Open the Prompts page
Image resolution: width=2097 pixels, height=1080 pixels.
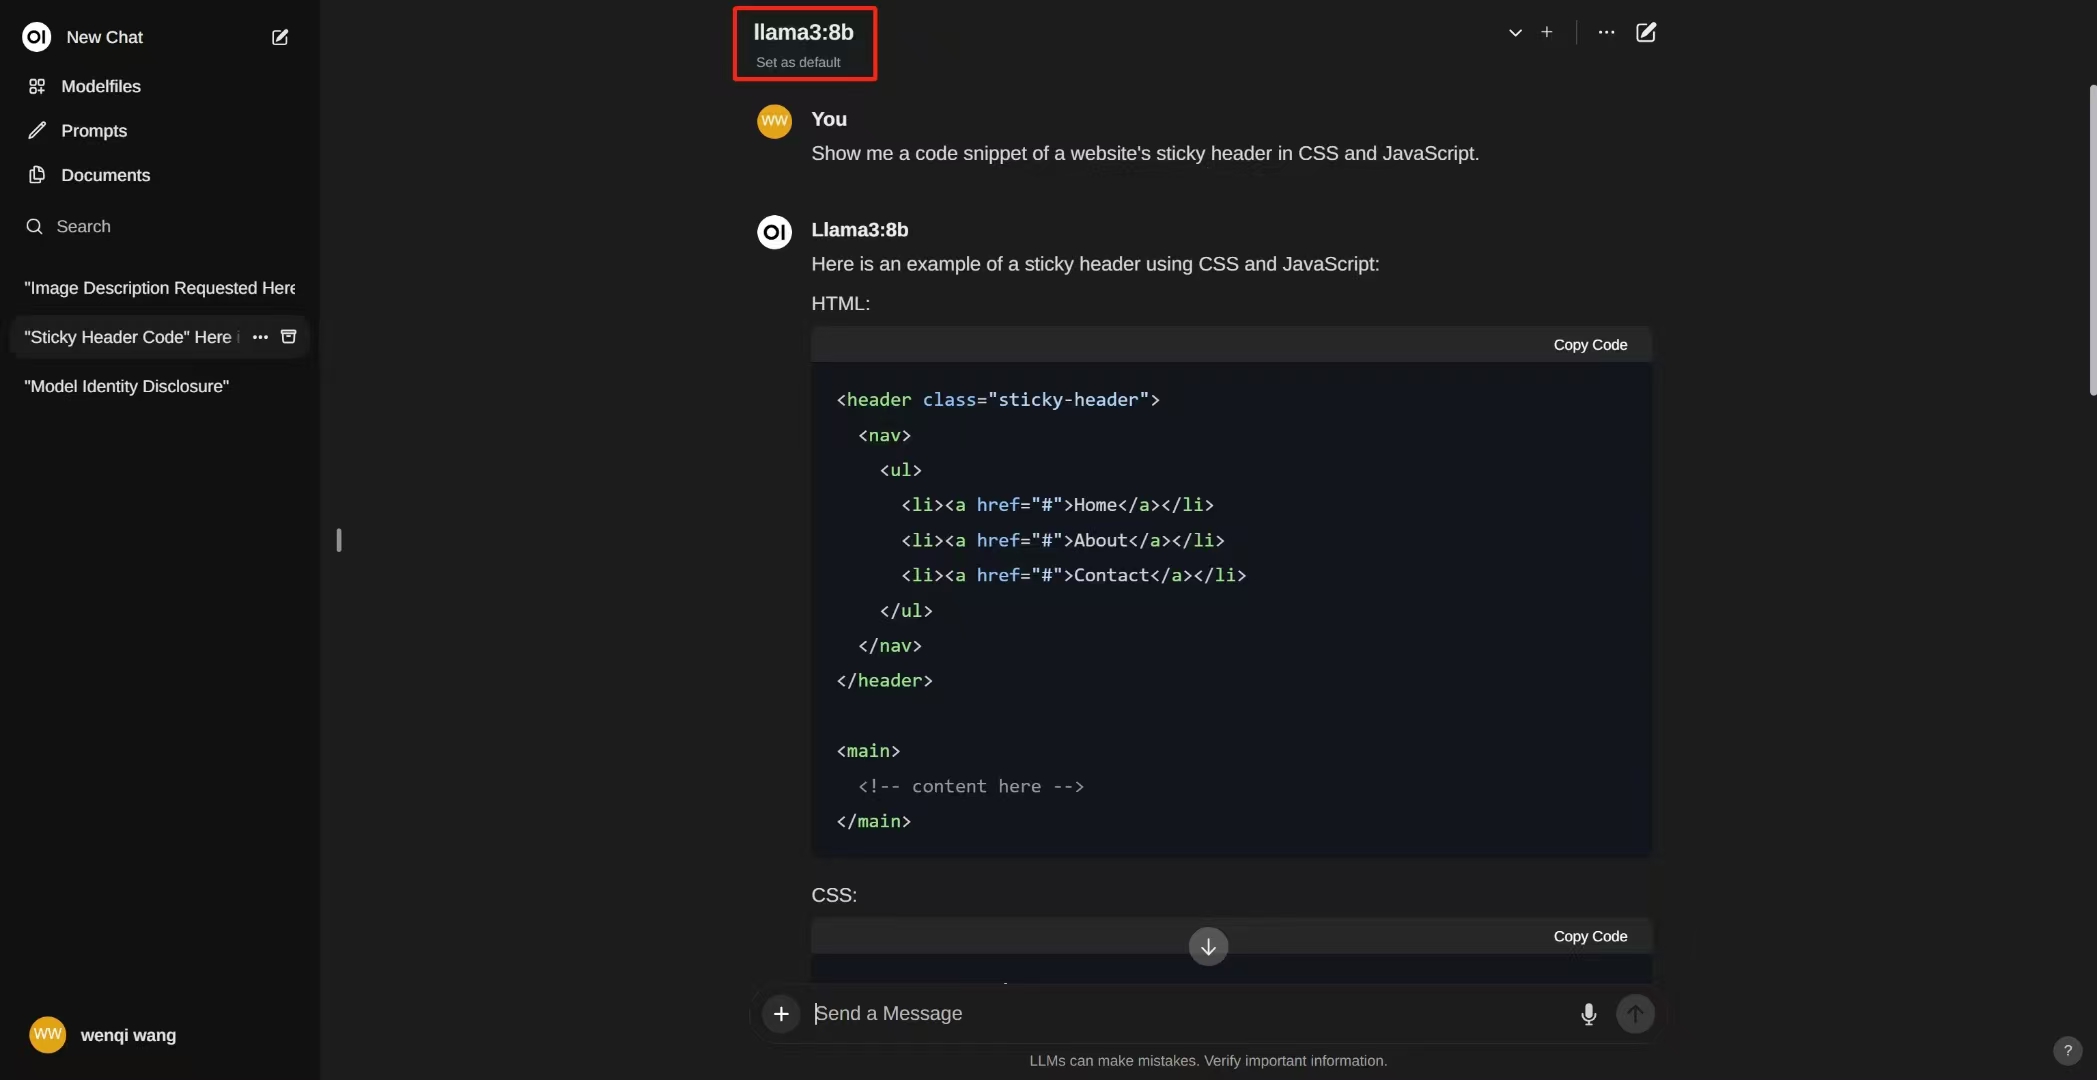(94, 130)
